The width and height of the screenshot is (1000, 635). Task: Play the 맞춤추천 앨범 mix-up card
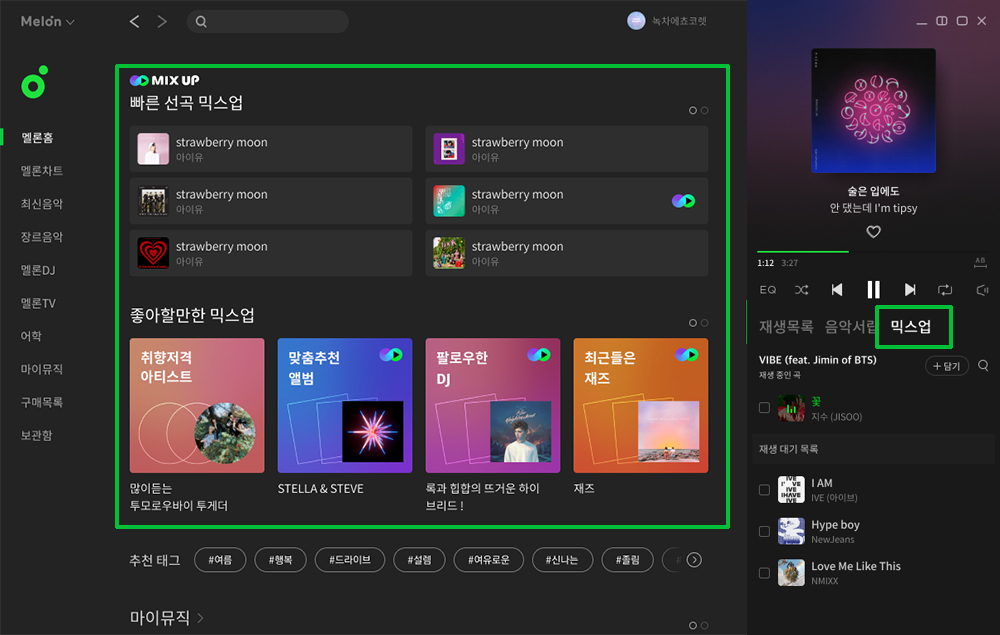pyautogui.click(x=391, y=355)
